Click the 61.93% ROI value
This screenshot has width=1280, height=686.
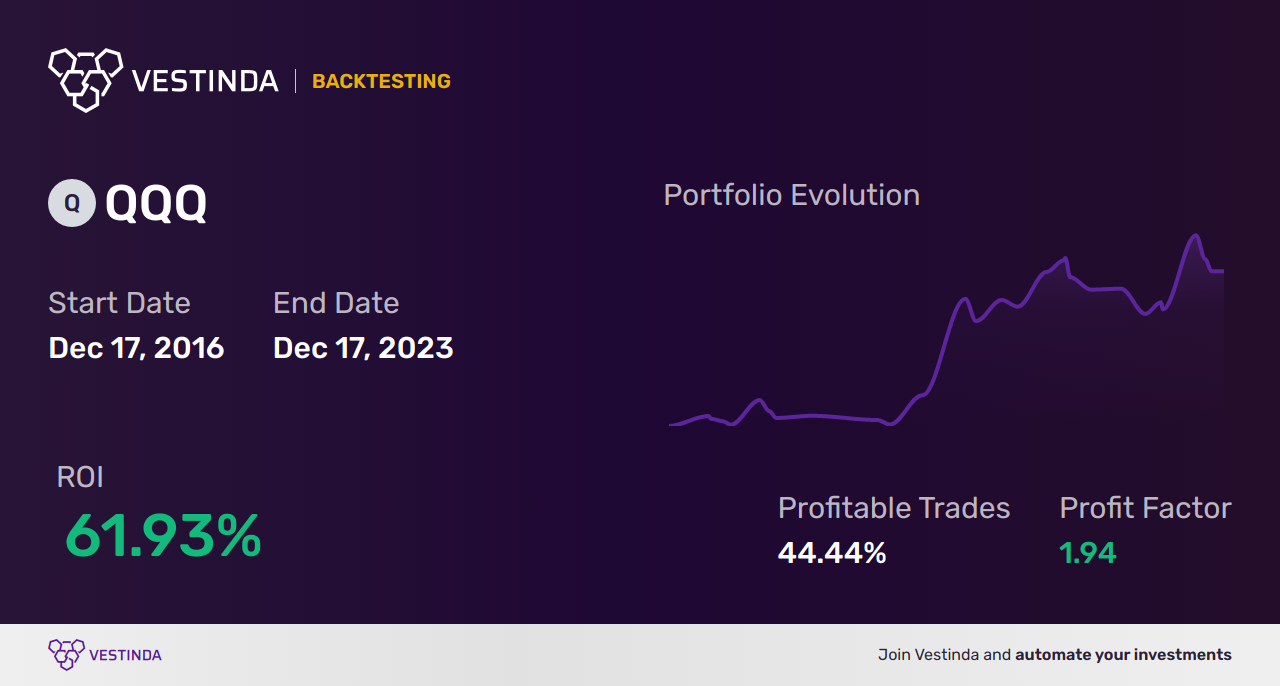pos(163,536)
